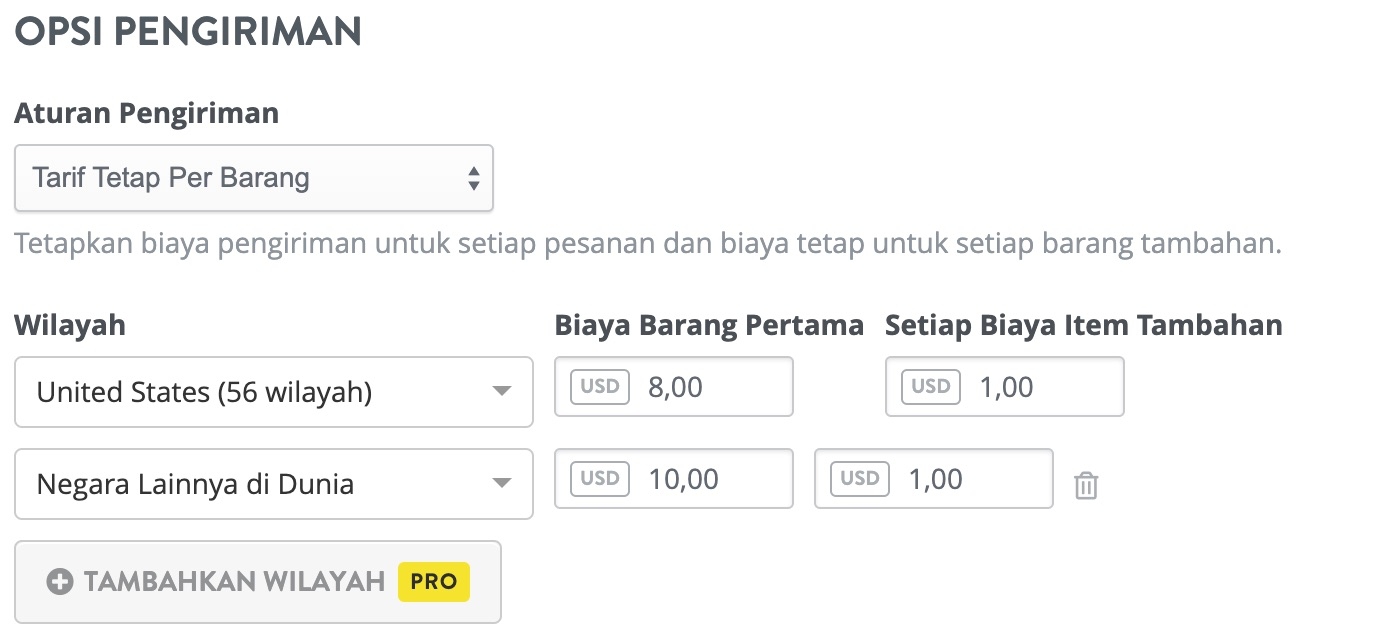Delete the Negara Lainnya di Dunia row
Viewport: 1376px width, 640px height.
(1085, 486)
